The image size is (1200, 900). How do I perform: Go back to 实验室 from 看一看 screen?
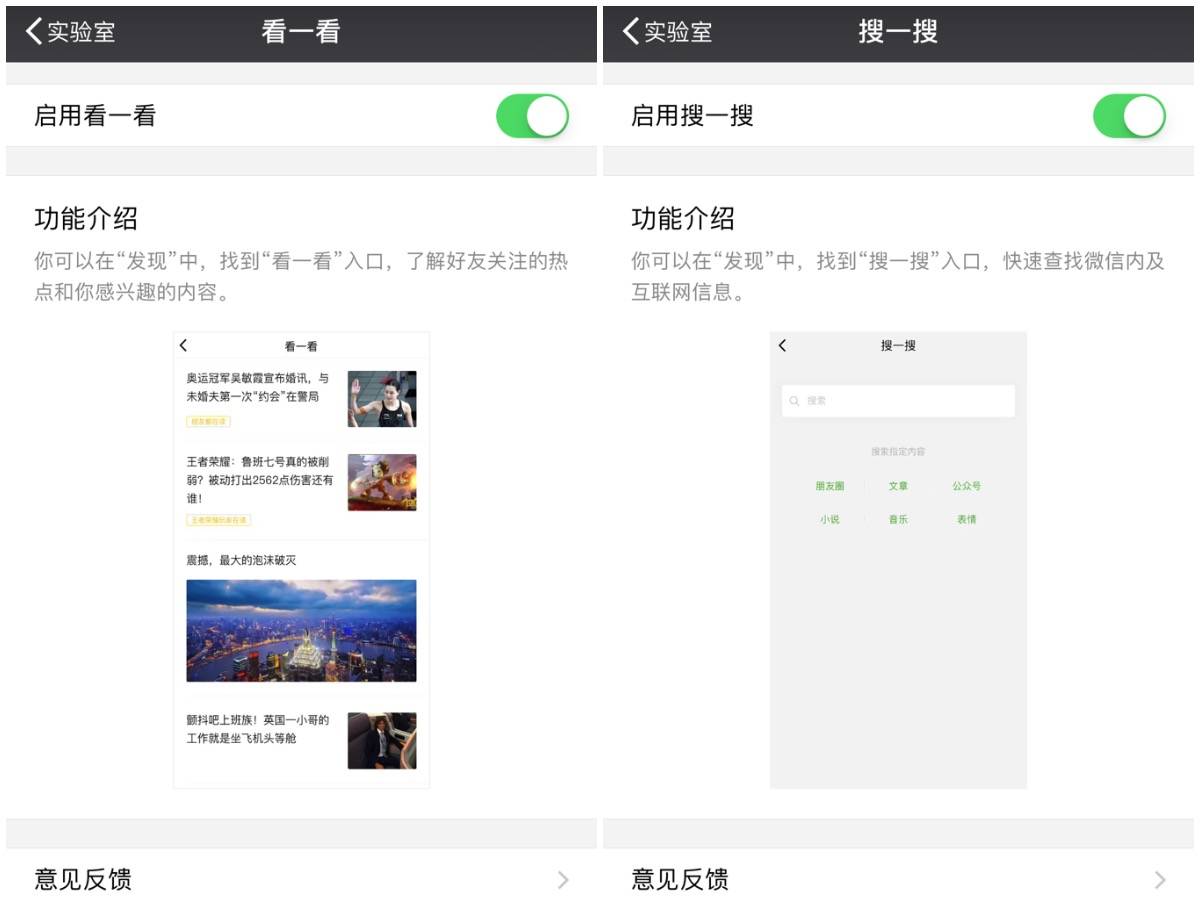point(70,31)
